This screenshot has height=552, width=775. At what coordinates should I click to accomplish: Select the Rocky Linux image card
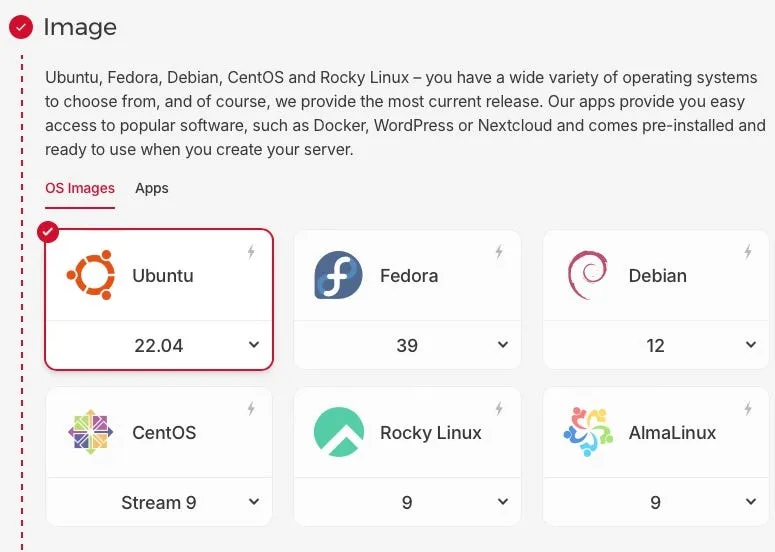[430, 433]
